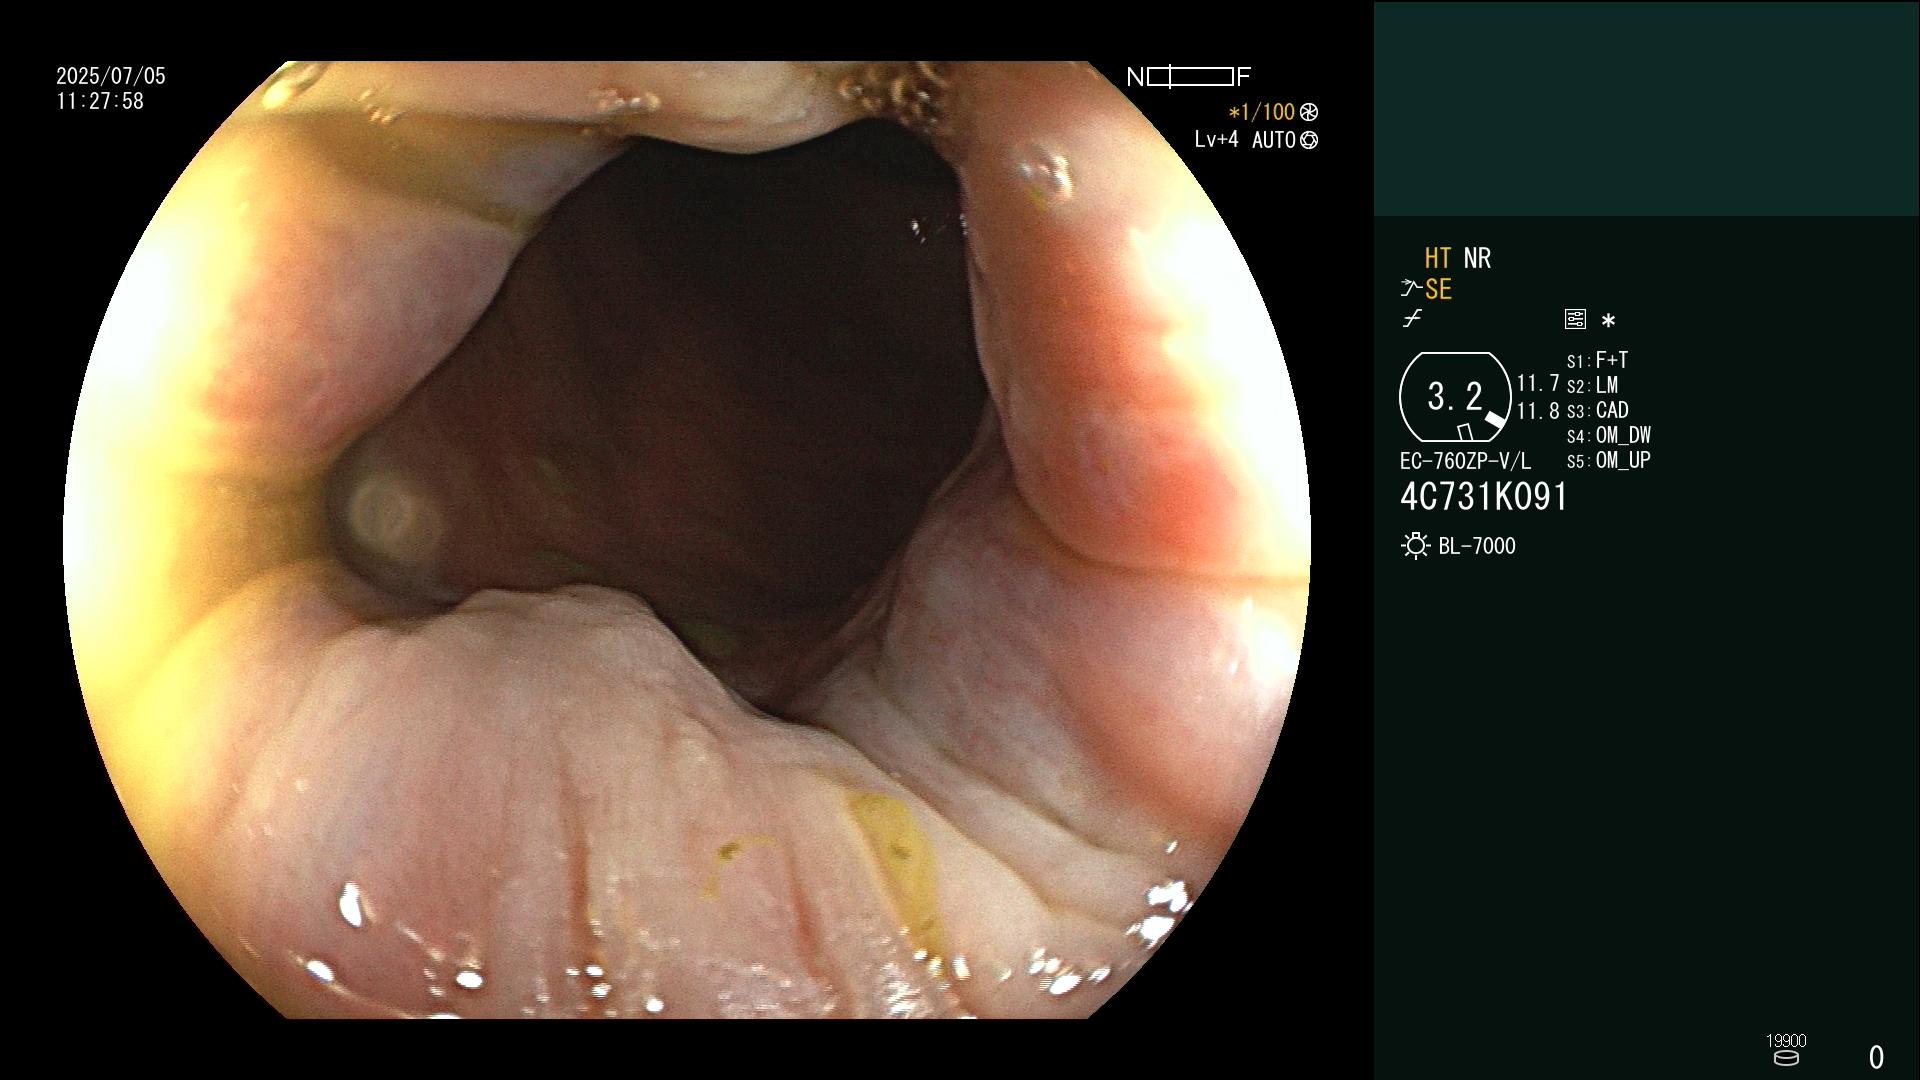Viewport: 1920px width, 1080px height.
Task: Toggle the NR noise reduction indicator
Action: pyautogui.click(x=1477, y=259)
